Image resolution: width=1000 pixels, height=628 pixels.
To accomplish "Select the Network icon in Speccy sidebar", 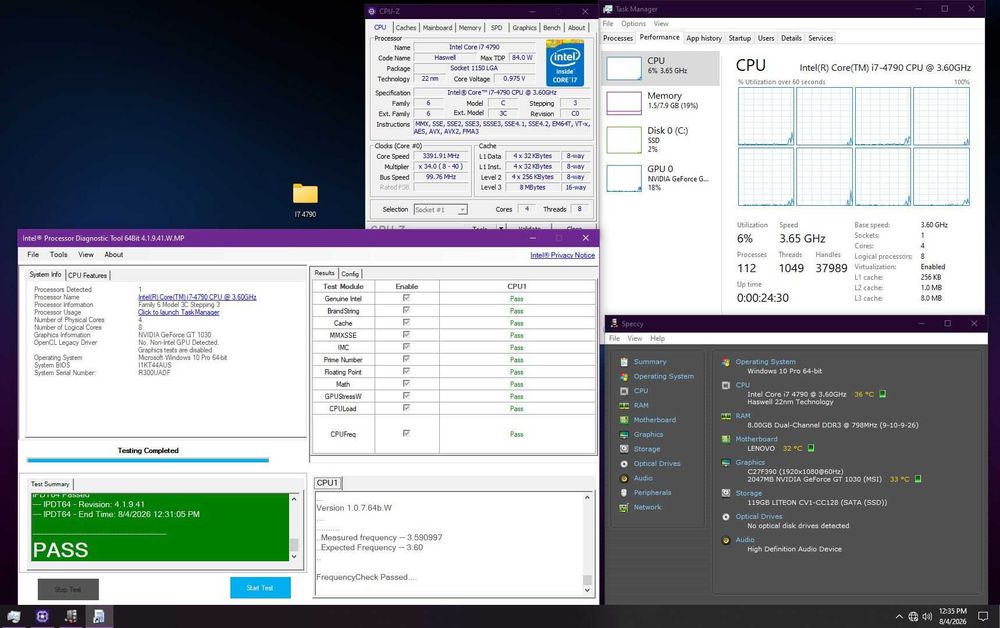I will tap(624, 508).
